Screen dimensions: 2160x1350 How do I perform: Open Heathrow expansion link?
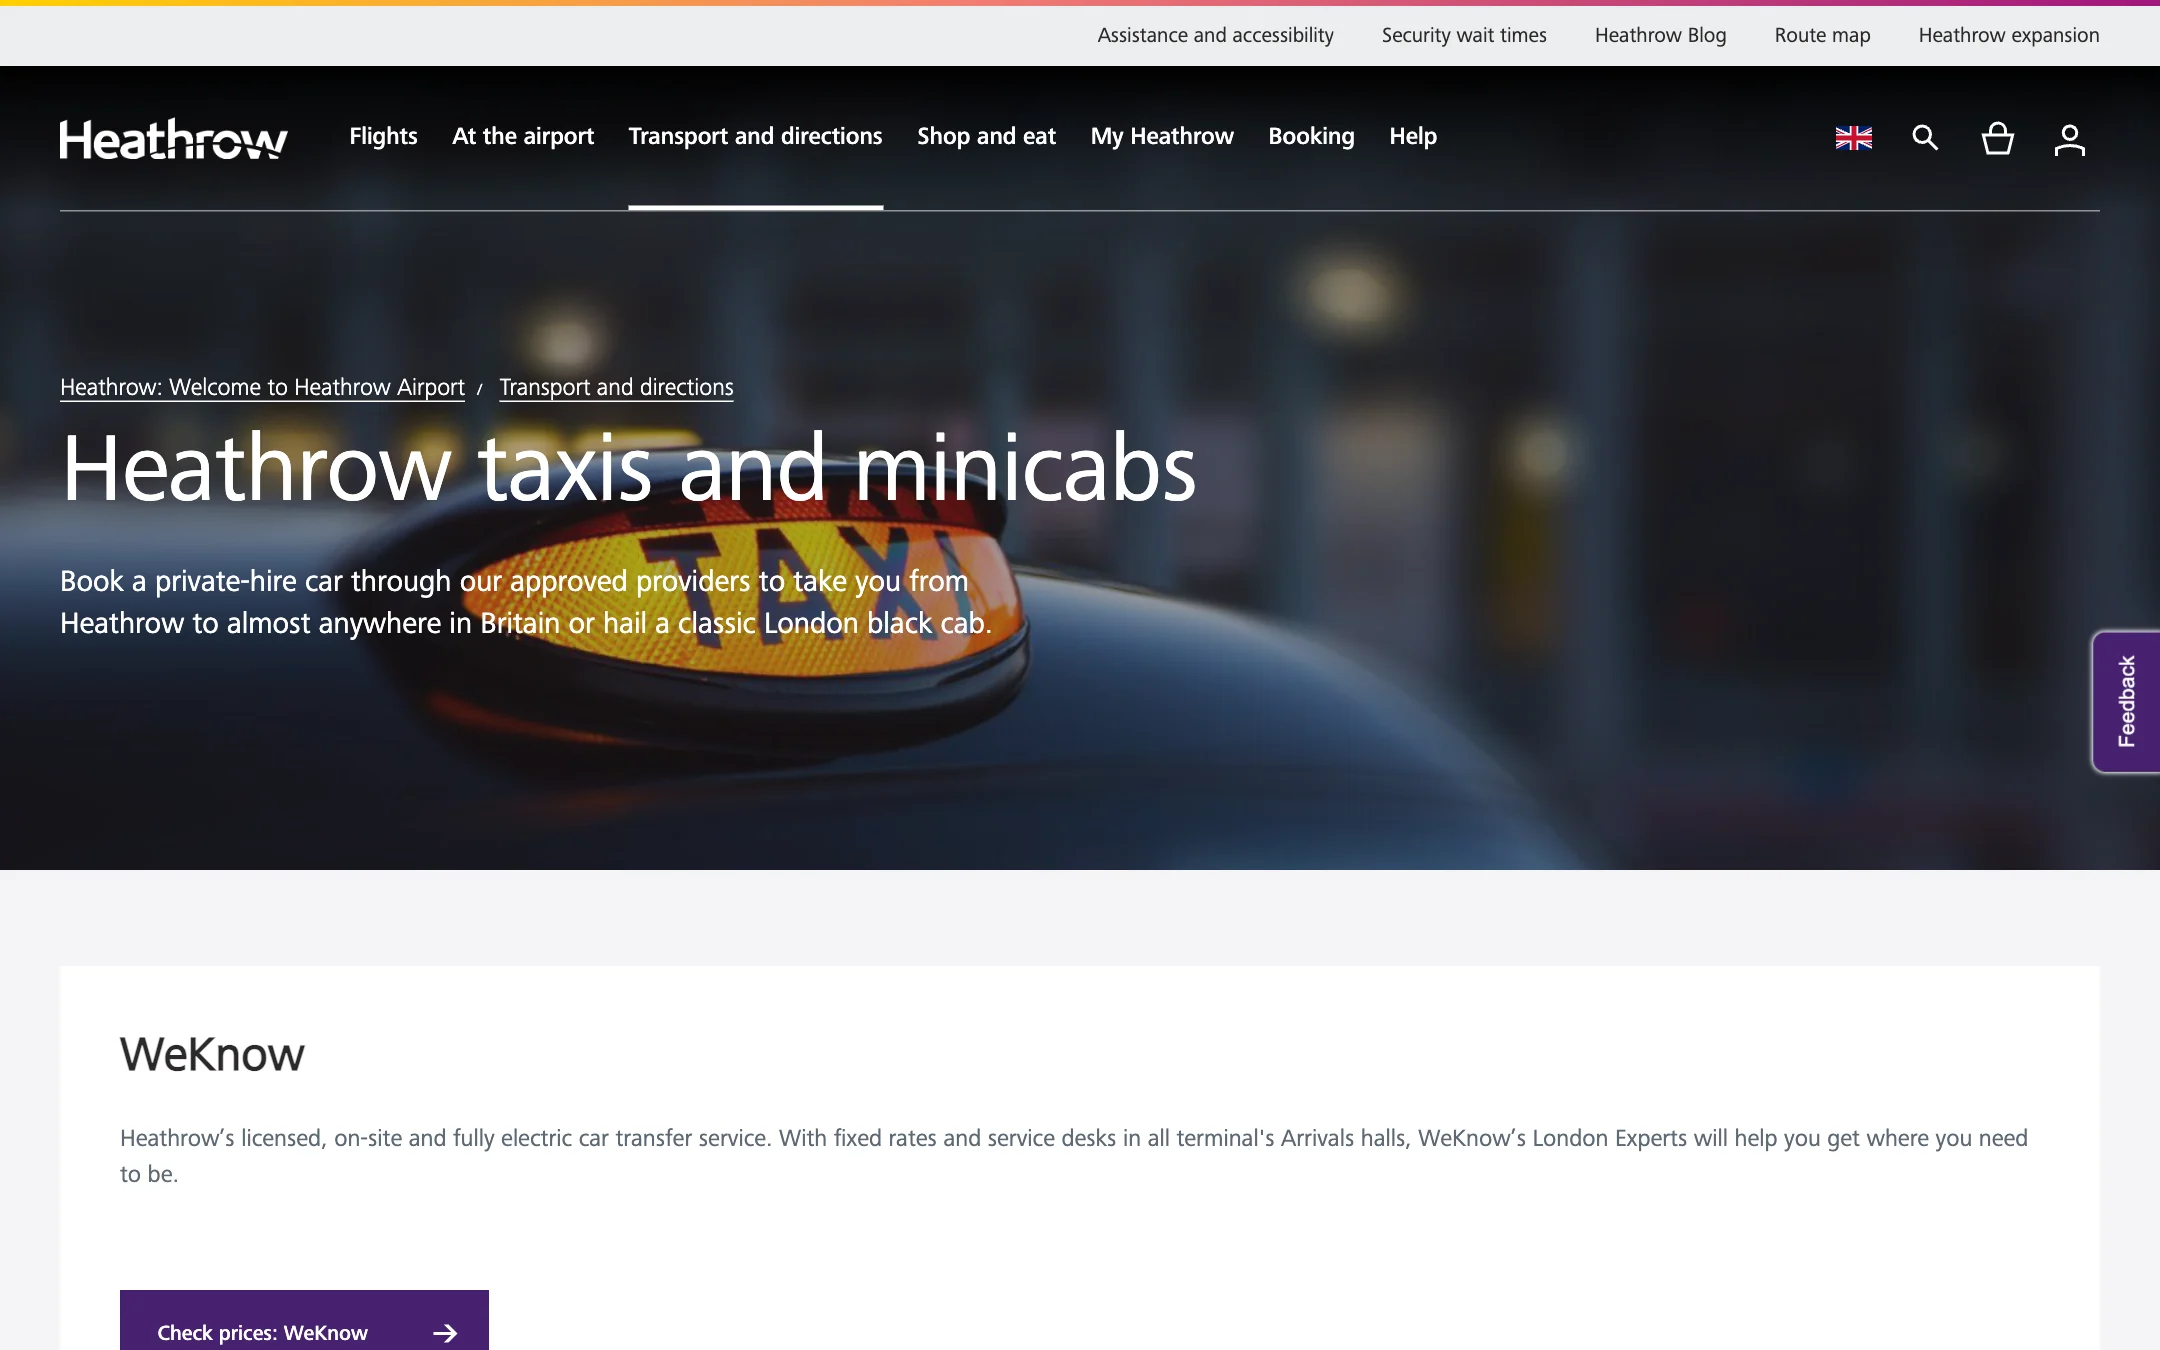(2008, 35)
